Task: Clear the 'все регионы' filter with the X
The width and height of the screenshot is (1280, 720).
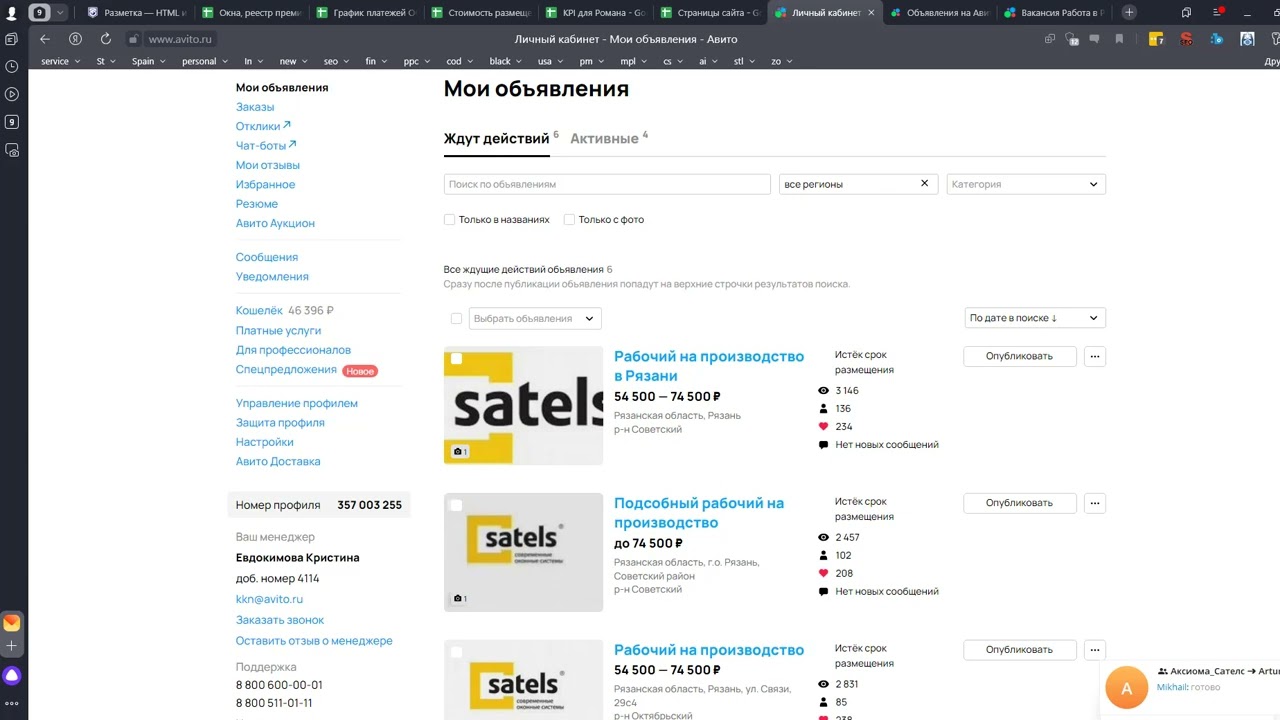Action: pyautogui.click(x=924, y=184)
